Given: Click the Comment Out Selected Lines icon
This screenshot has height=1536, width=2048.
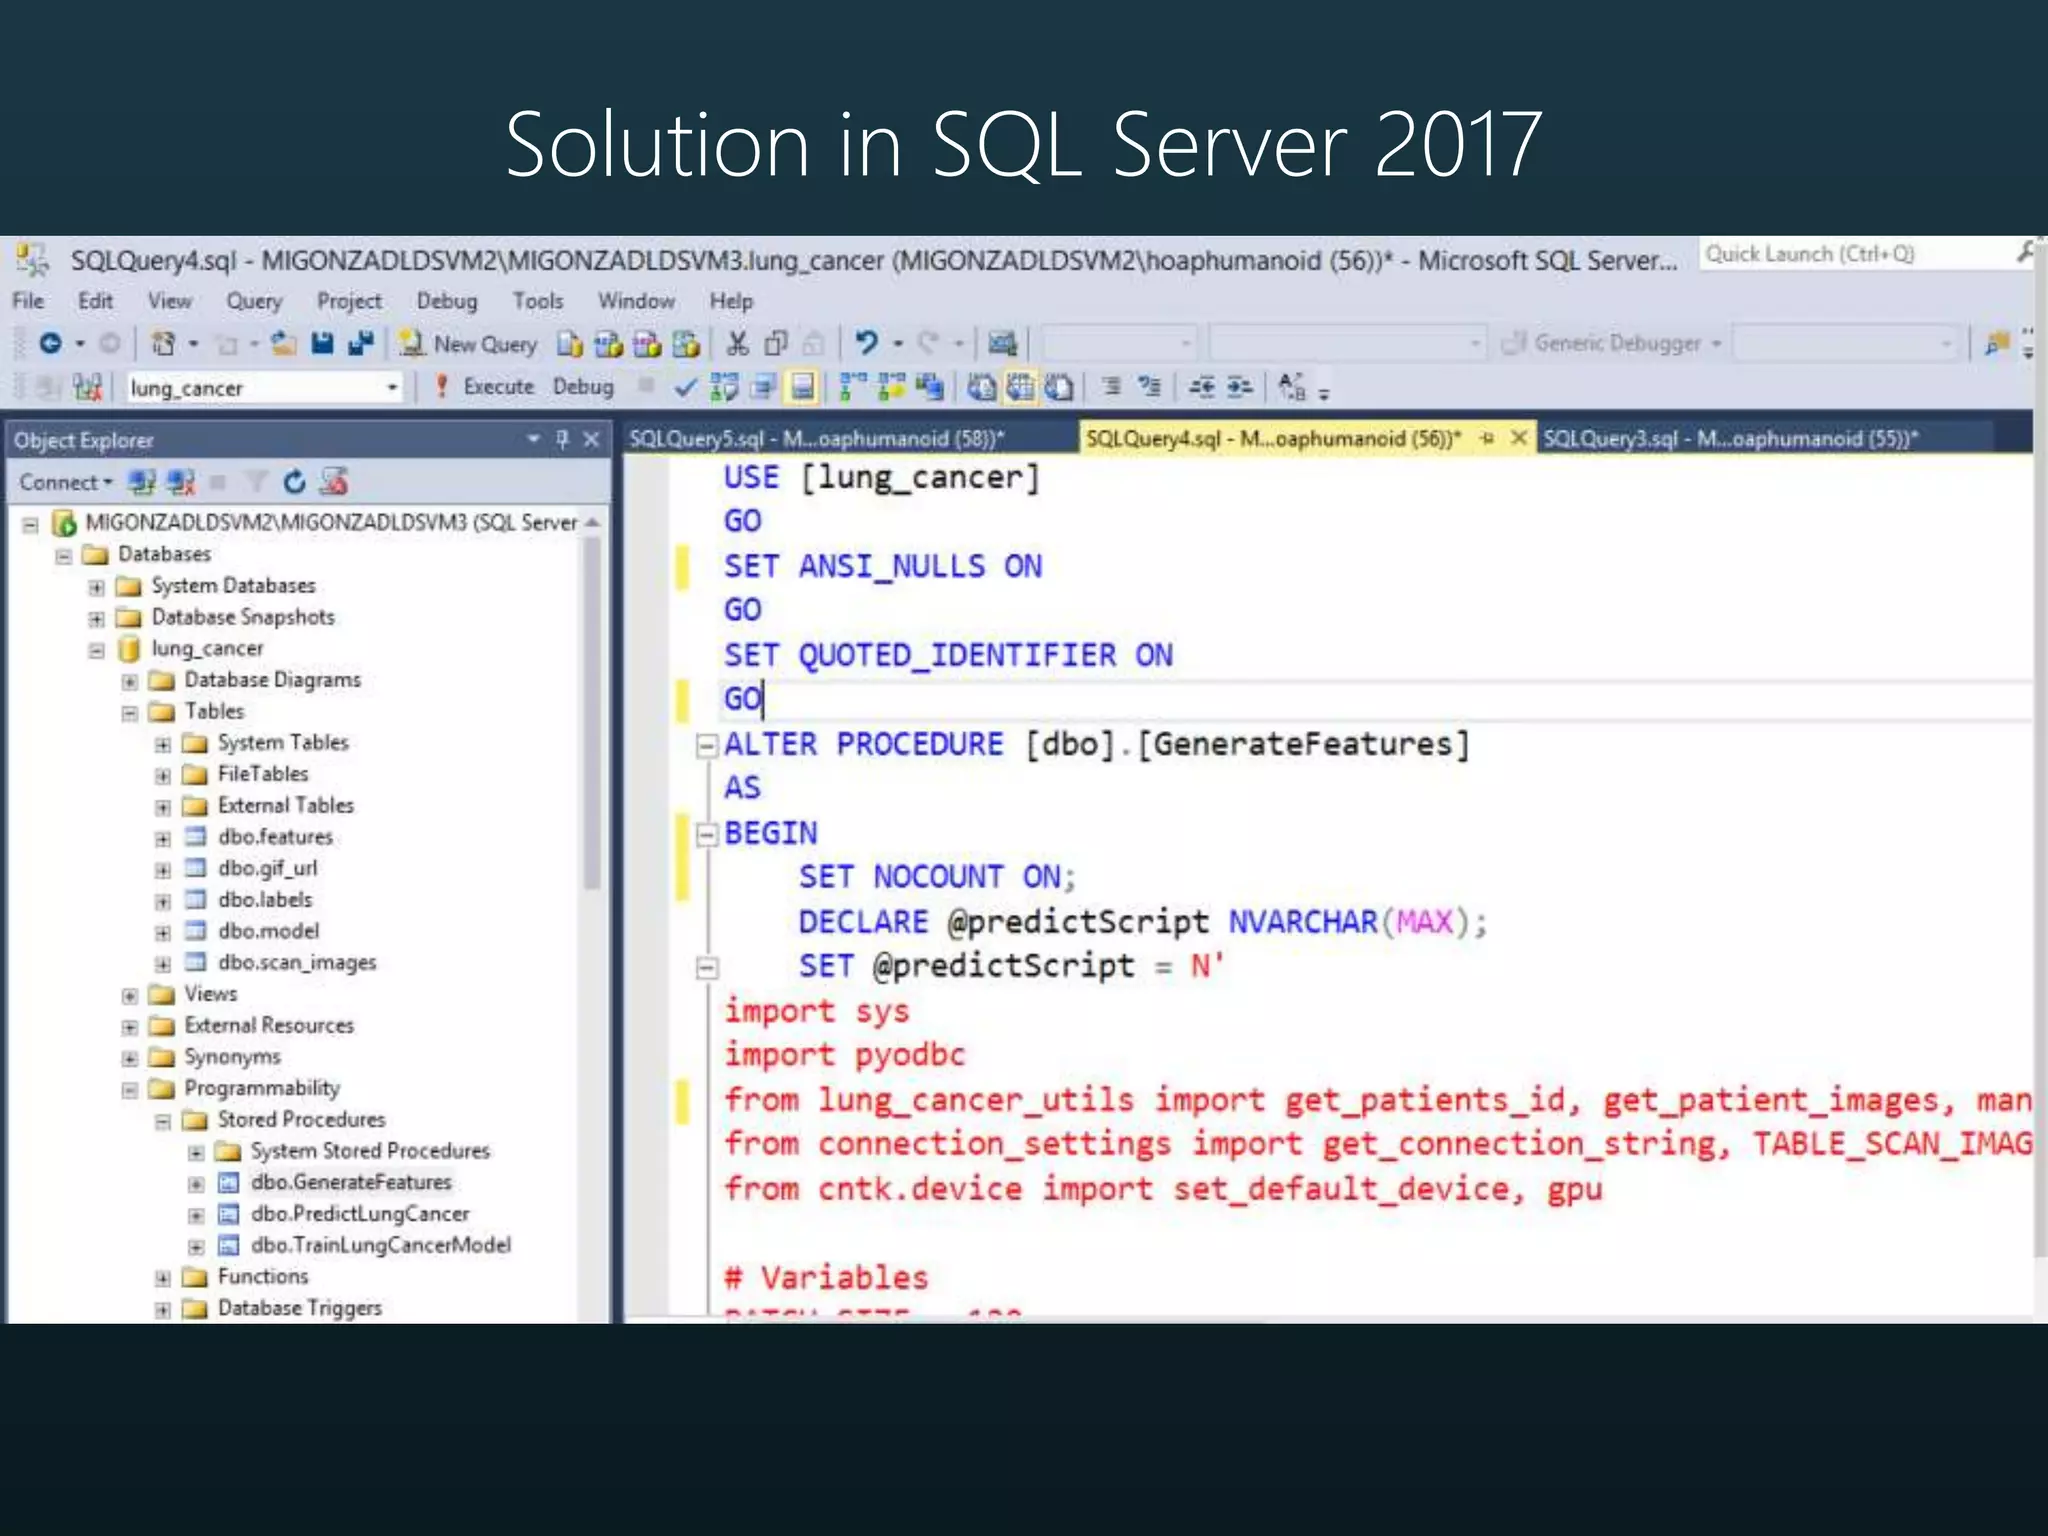Looking at the screenshot, I should tap(1111, 387).
